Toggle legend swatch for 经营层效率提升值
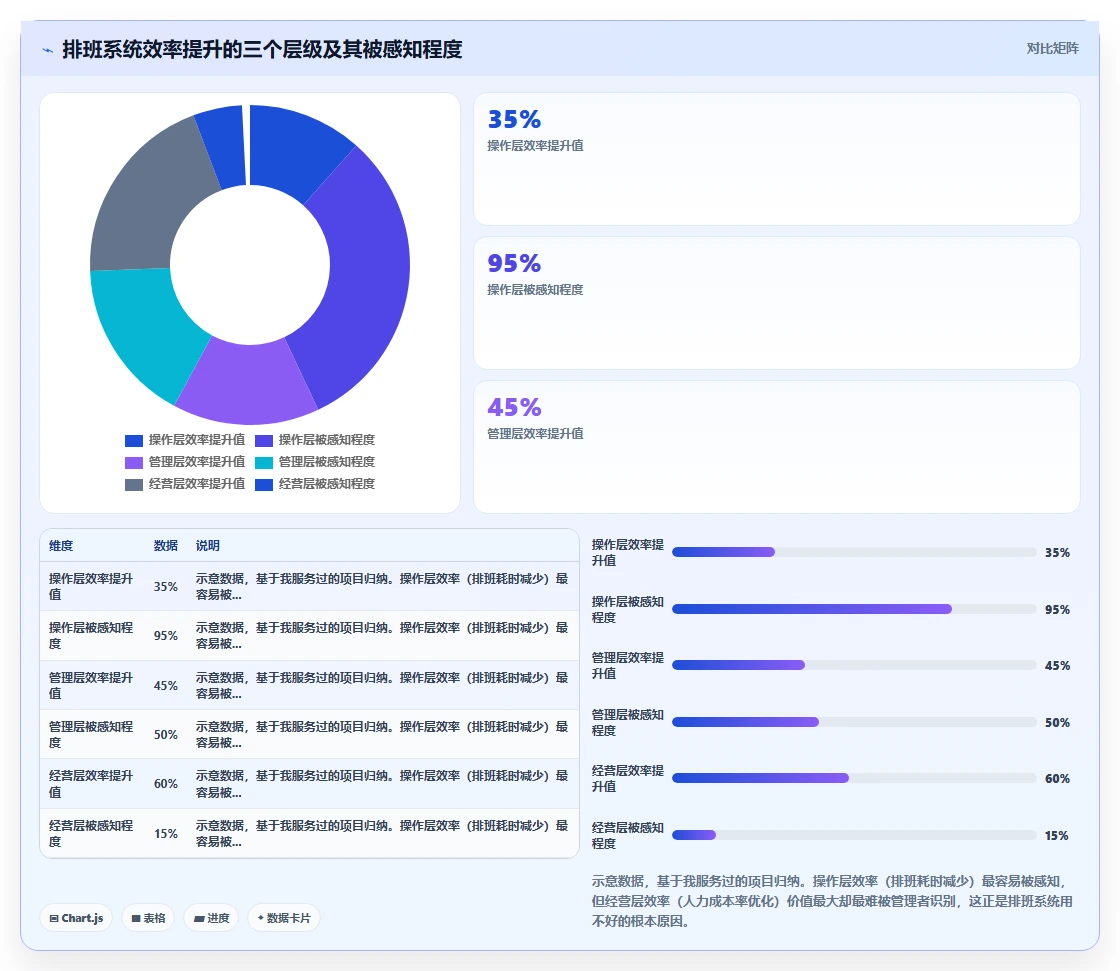This screenshot has width=1120, height=971. pyautogui.click(x=134, y=485)
